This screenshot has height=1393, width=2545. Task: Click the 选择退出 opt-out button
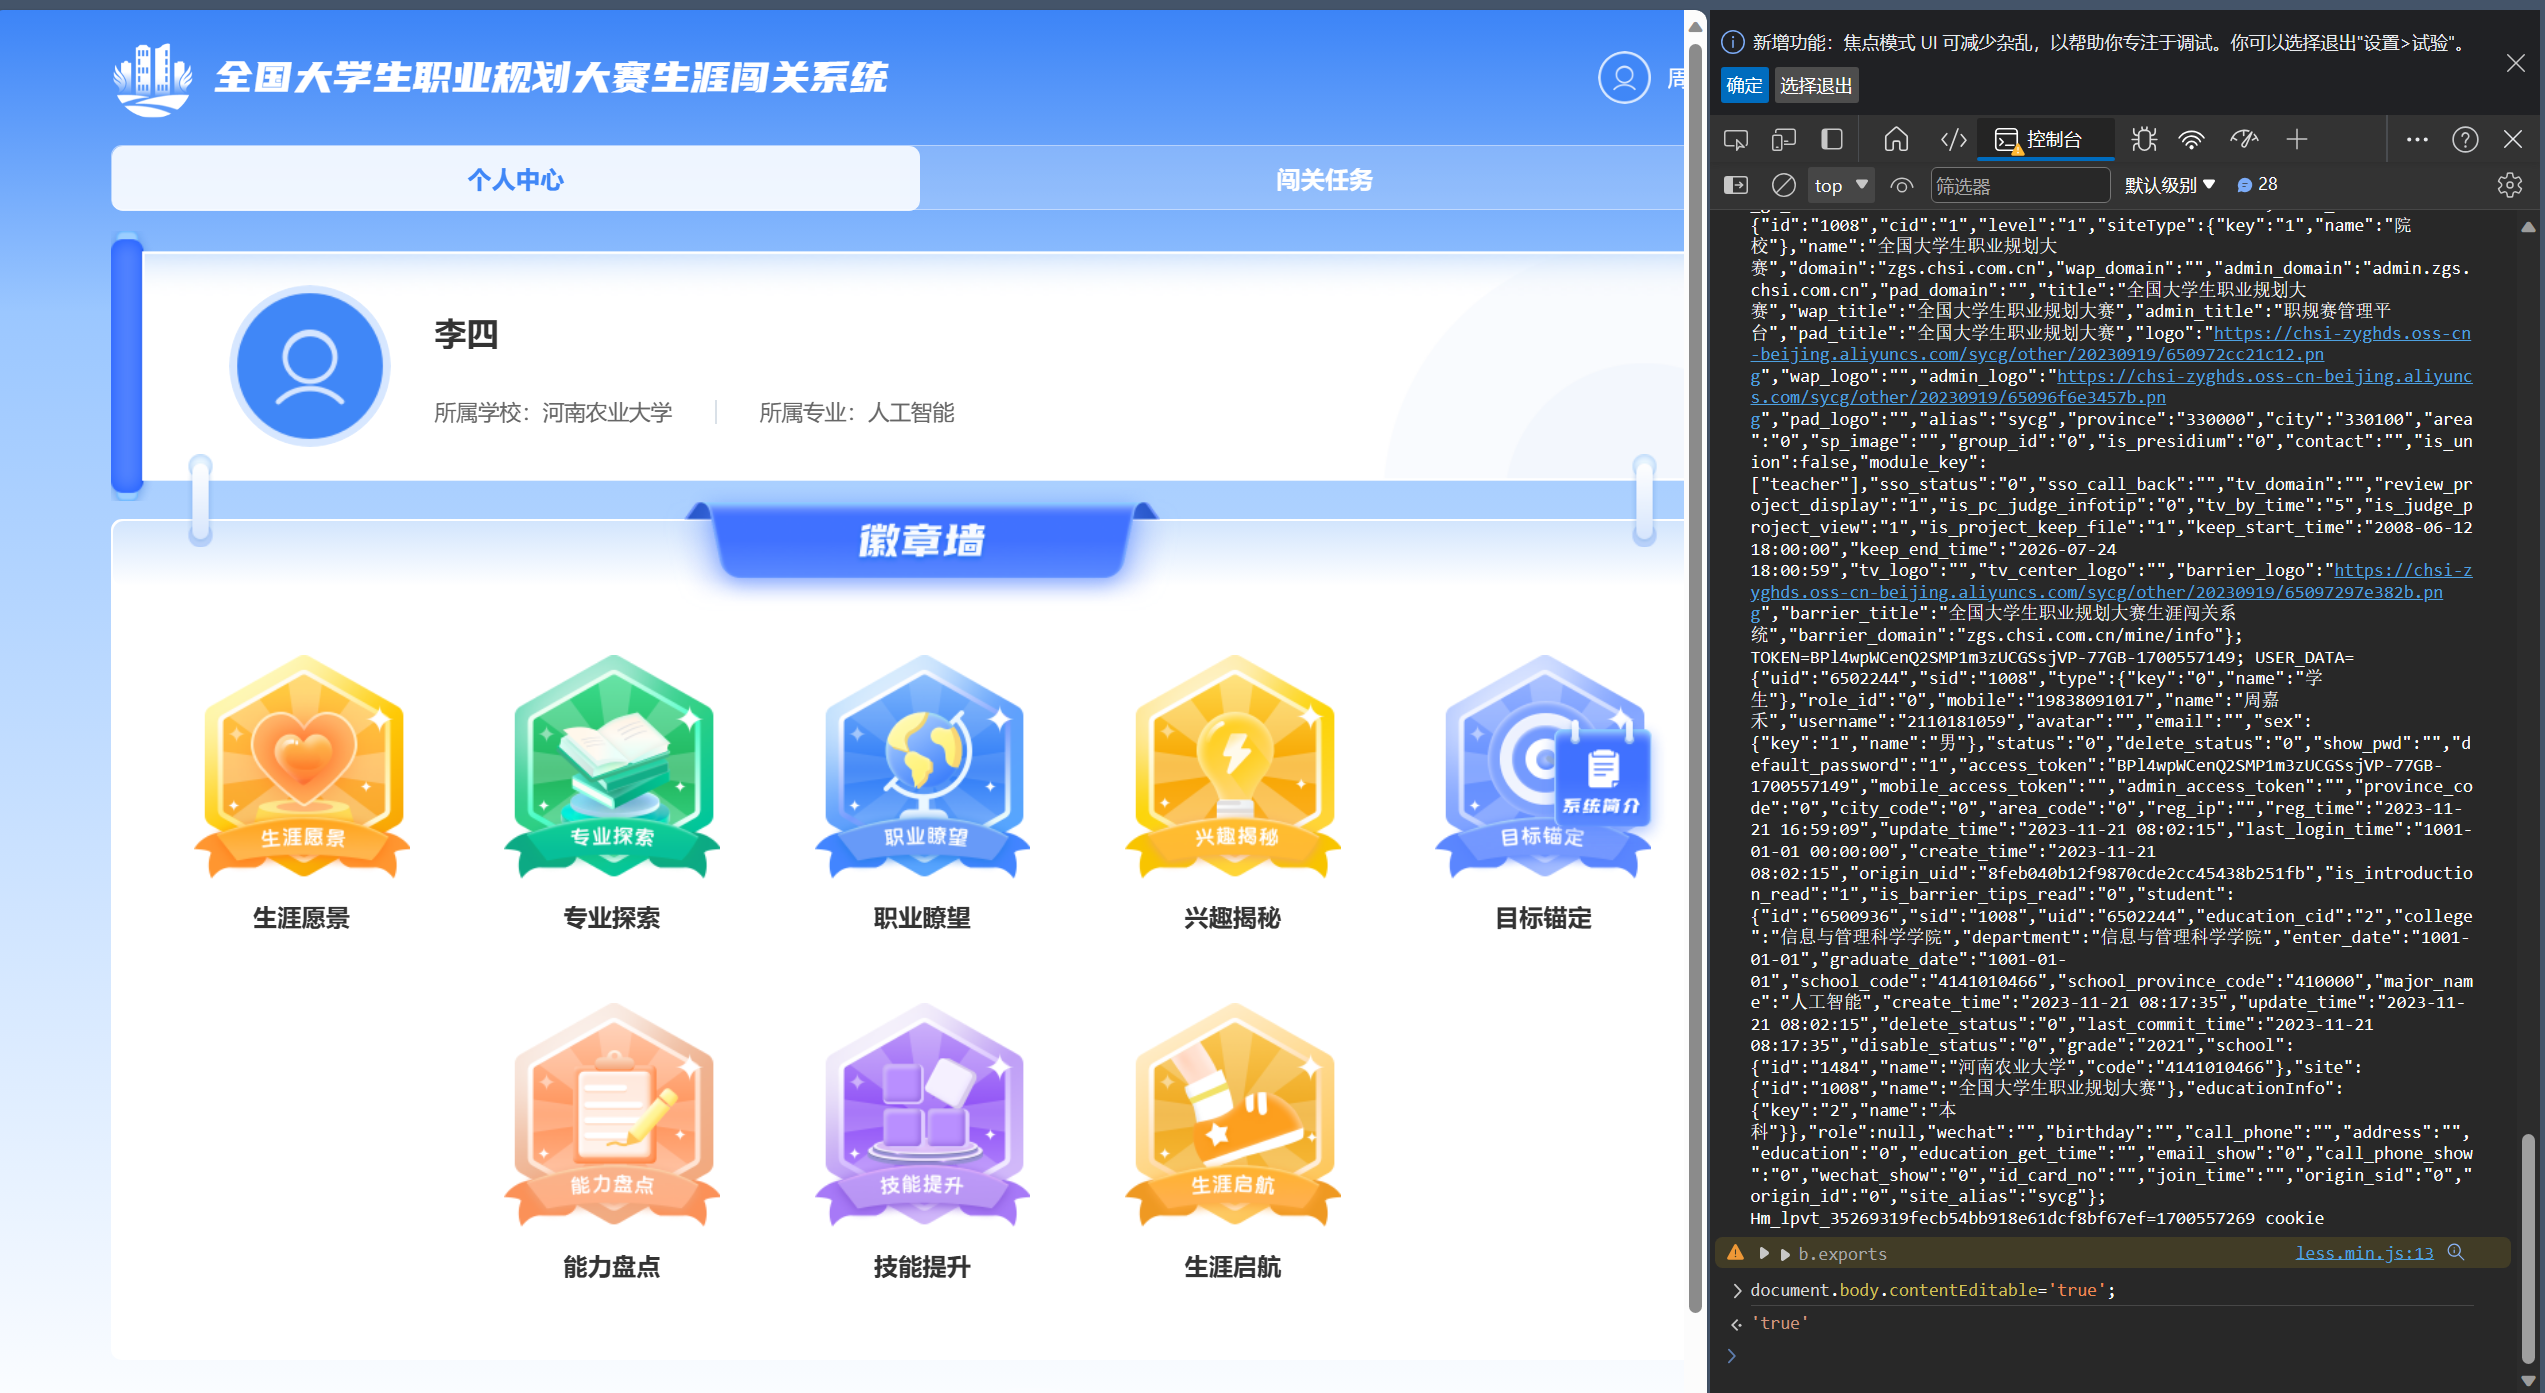1816,86
